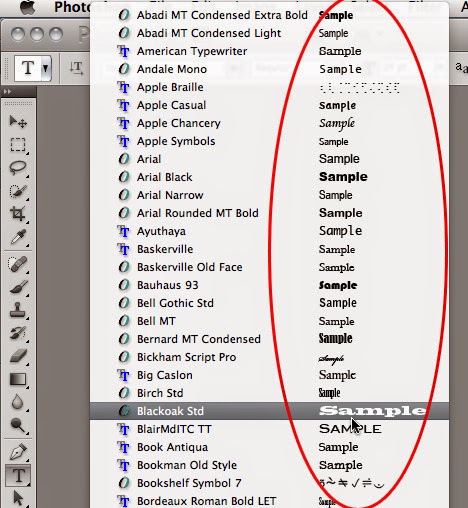Select the Rectangular Marquee tool
This screenshot has height=508, width=468.
click(x=18, y=145)
